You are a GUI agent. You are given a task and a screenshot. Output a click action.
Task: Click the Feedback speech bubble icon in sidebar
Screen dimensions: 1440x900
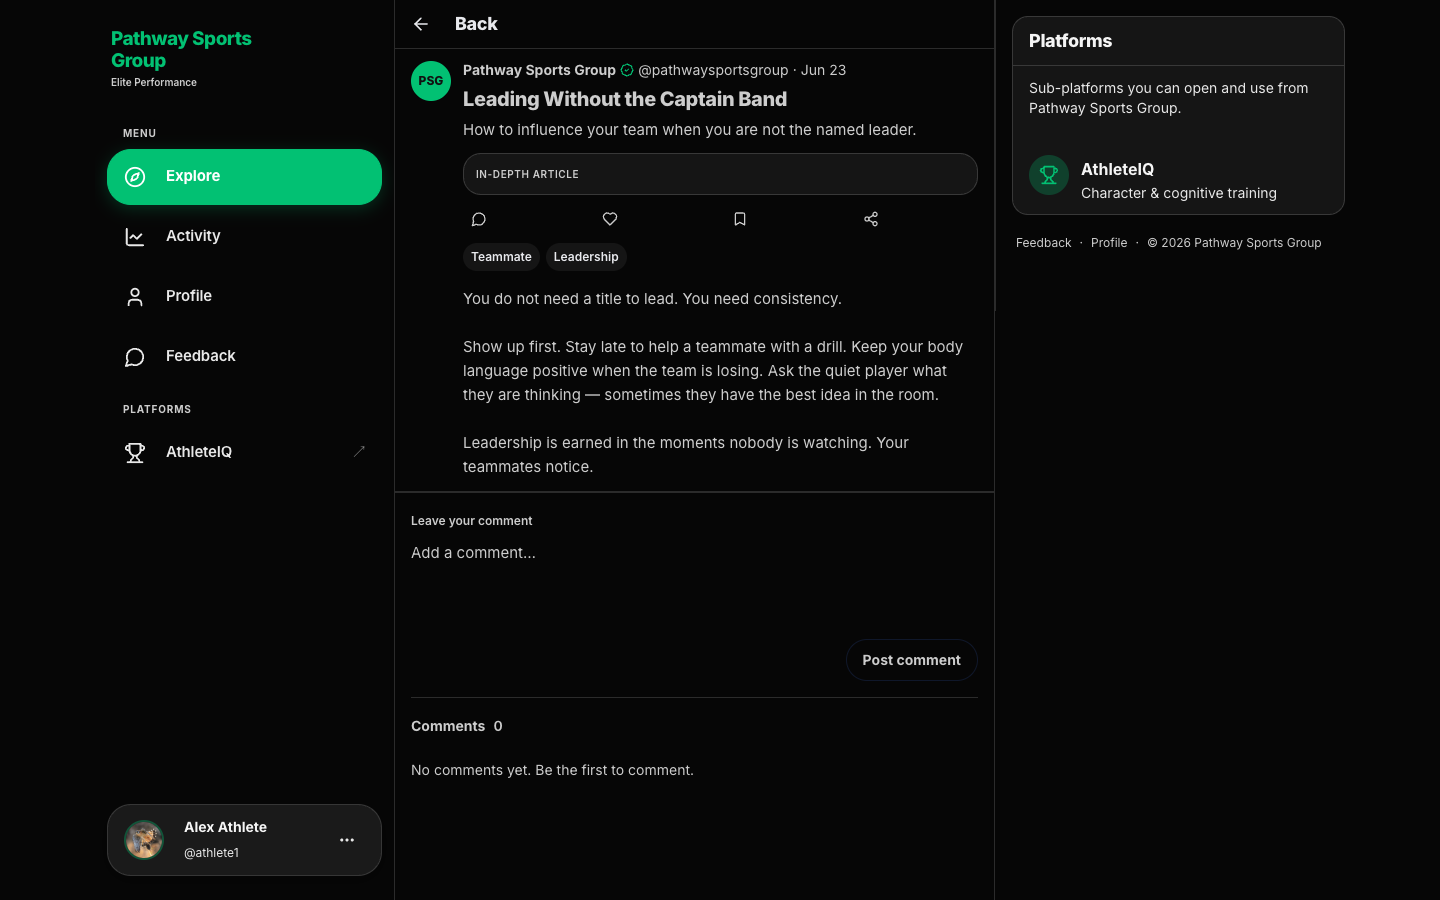pos(135,357)
